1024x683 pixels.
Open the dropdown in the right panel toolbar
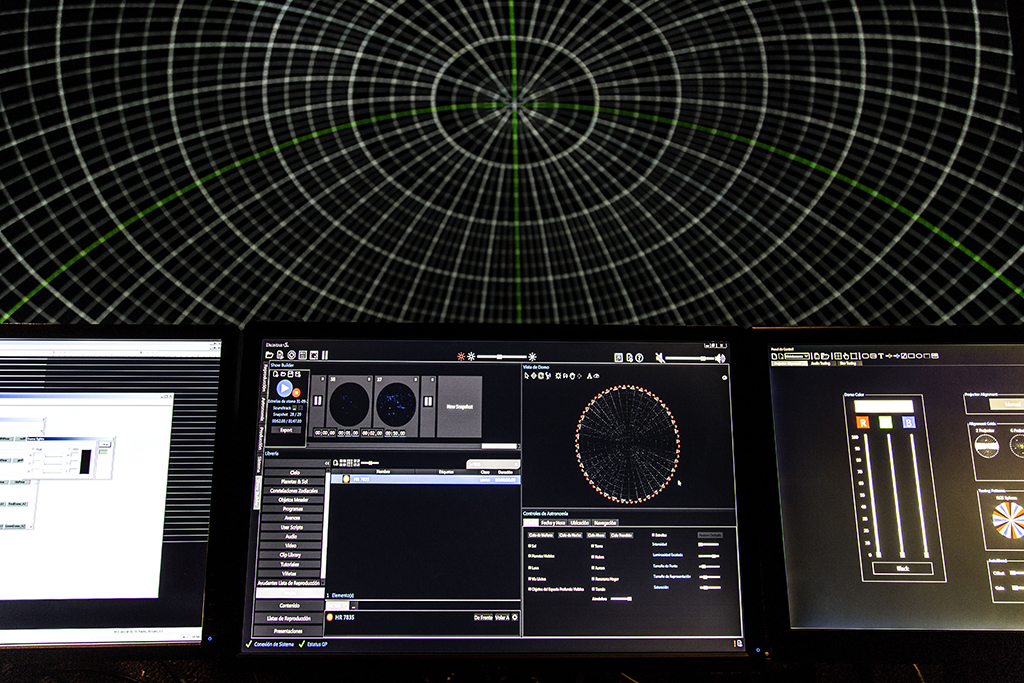(x=796, y=356)
